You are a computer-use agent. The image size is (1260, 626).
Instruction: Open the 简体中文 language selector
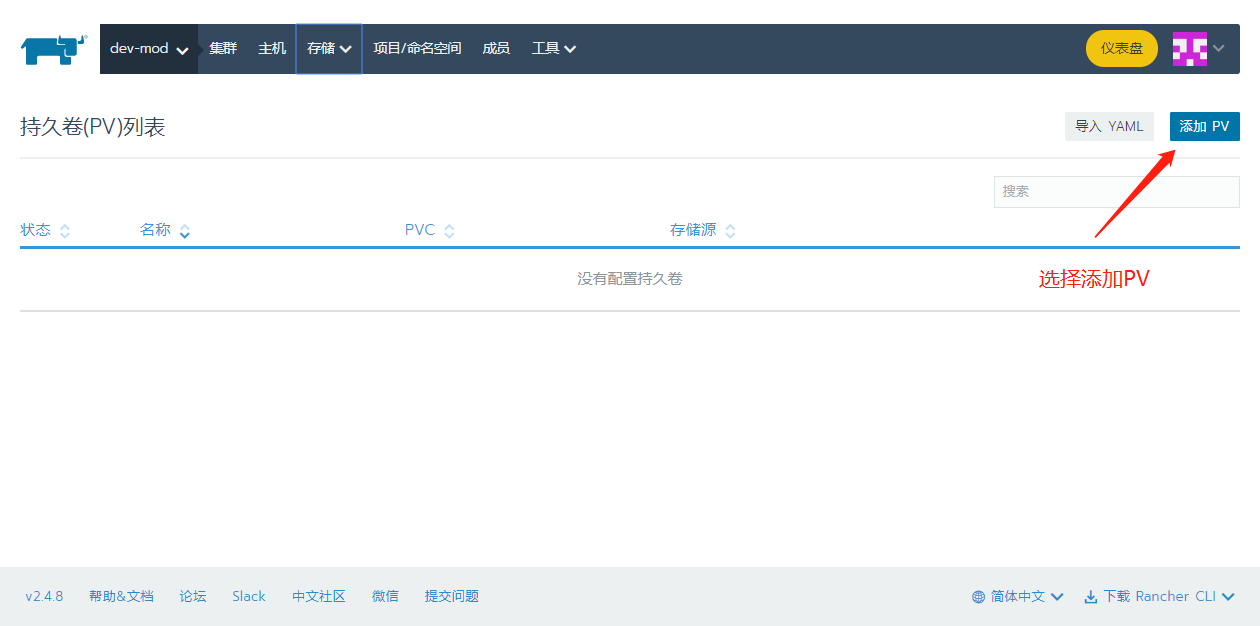click(1017, 596)
